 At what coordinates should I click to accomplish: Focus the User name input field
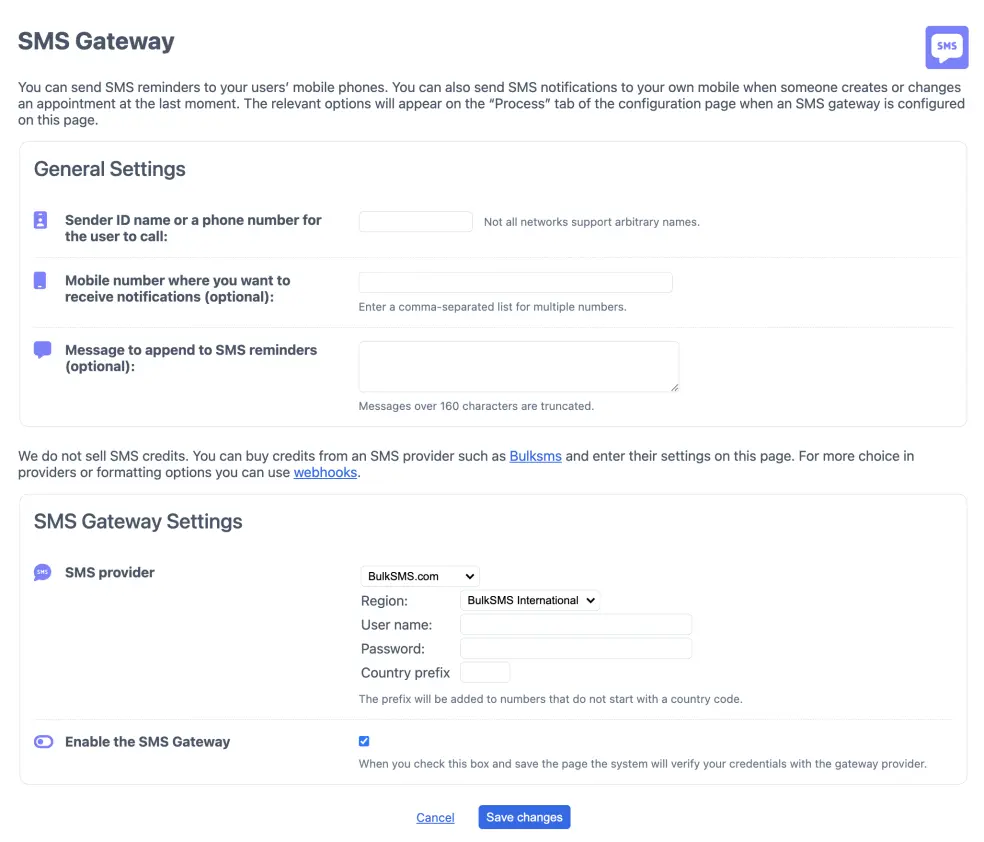[575, 624]
